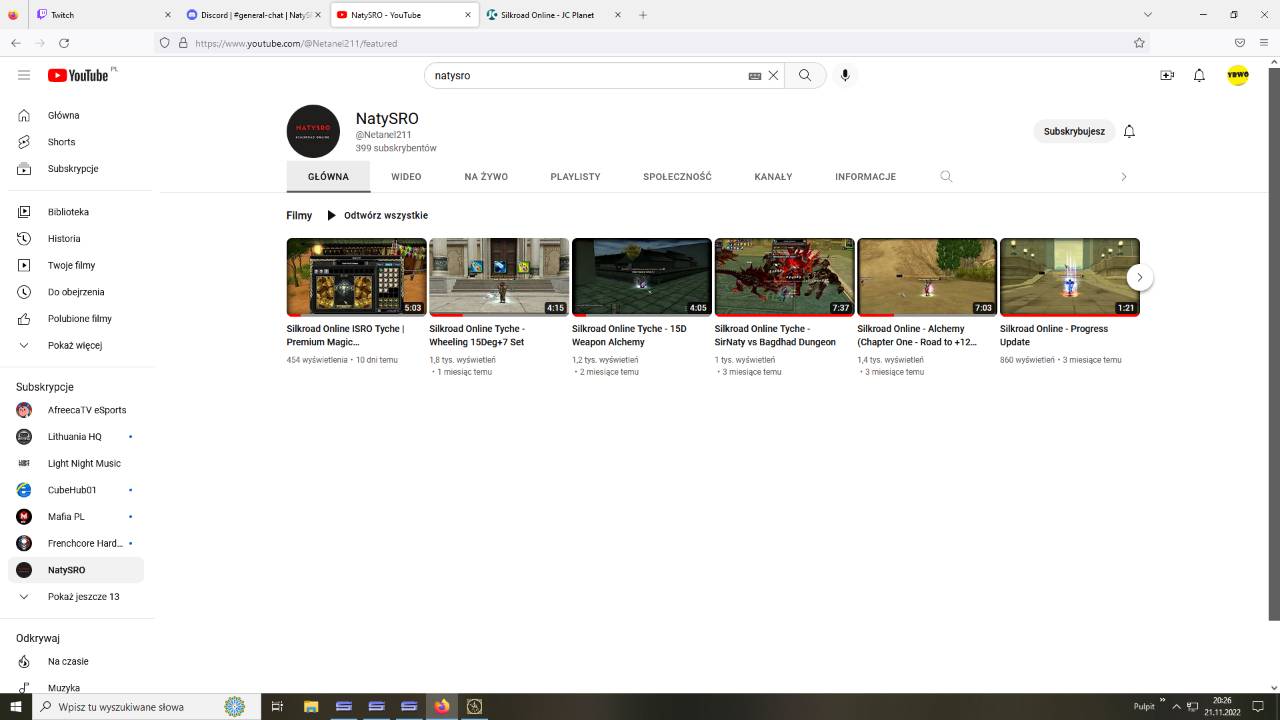This screenshot has height=720, width=1280.
Task: Open Premium Magic video thumbnail
Action: (x=356, y=277)
